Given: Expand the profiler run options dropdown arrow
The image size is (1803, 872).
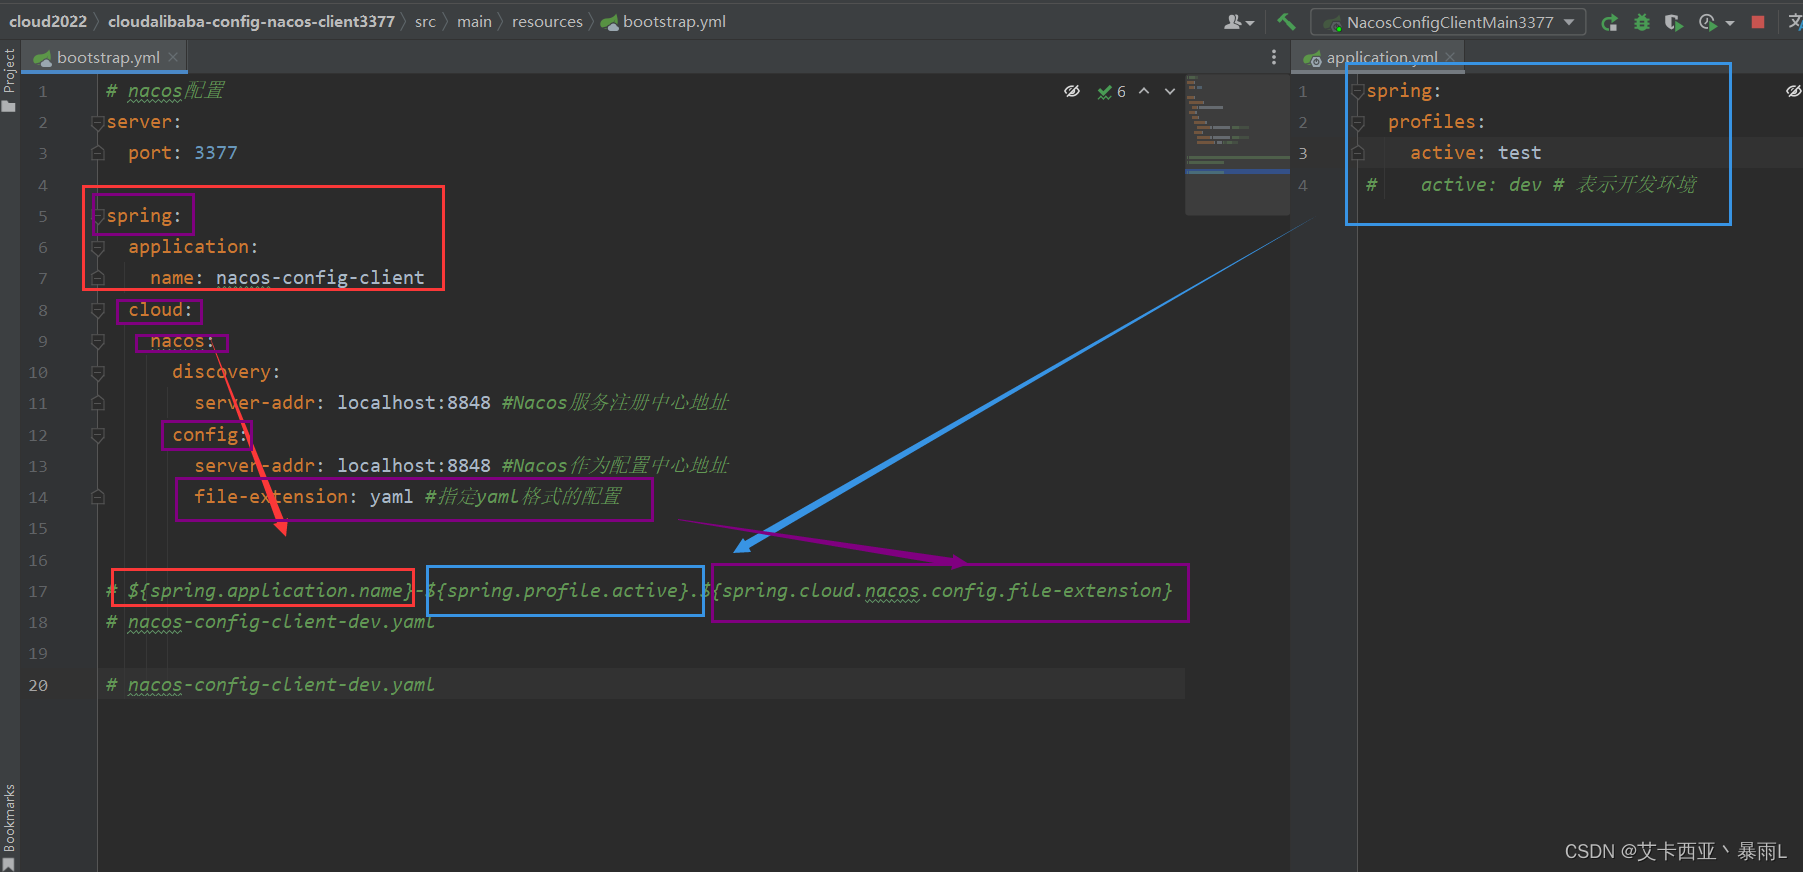Looking at the screenshot, I should 1730,22.
